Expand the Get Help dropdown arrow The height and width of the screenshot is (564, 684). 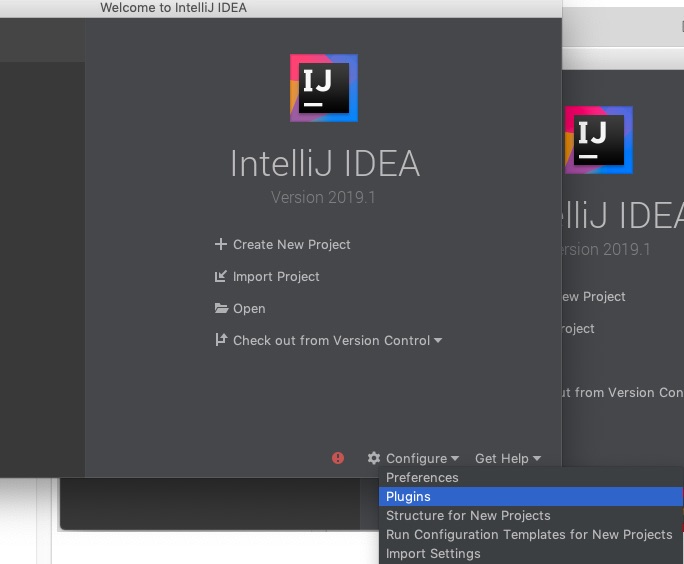537,458
